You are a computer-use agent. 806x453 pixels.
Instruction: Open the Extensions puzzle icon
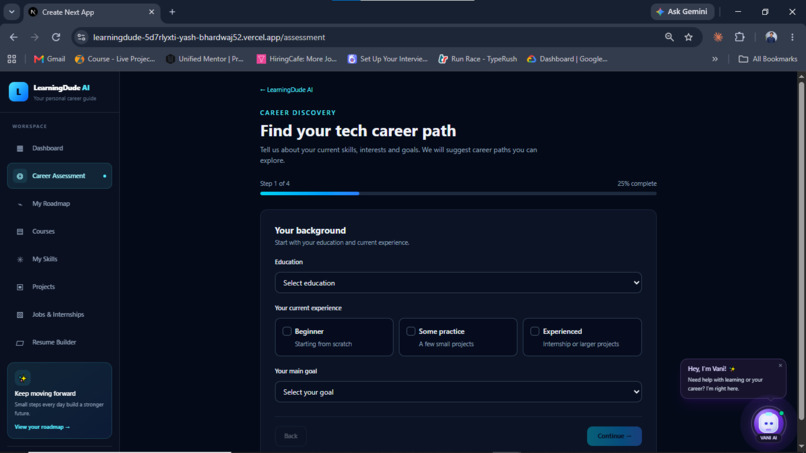pyautogui.click(x=740, y=37)
